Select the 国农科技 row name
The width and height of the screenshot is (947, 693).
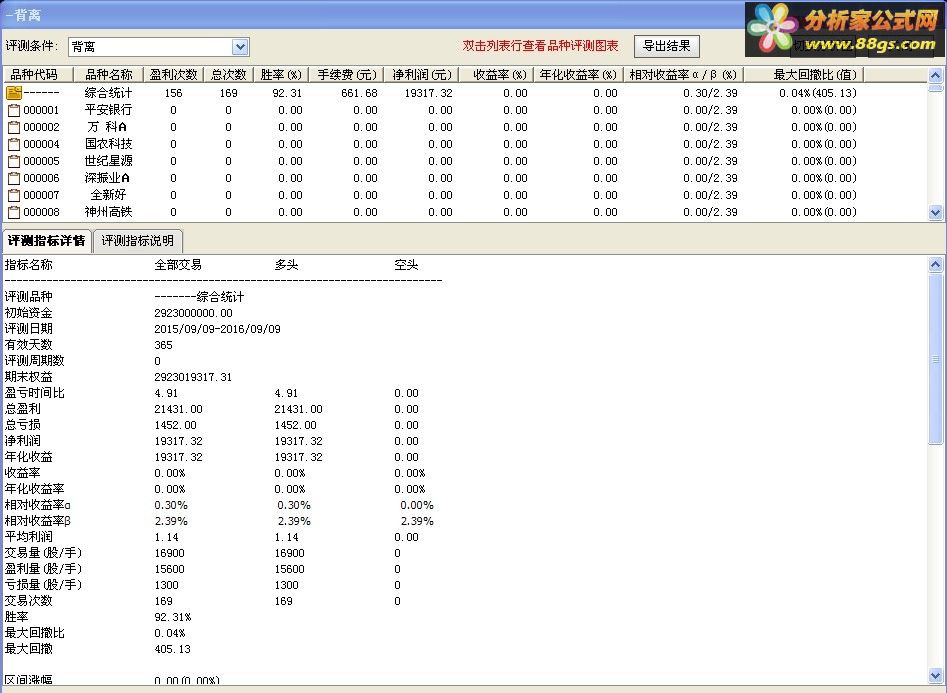108,144
